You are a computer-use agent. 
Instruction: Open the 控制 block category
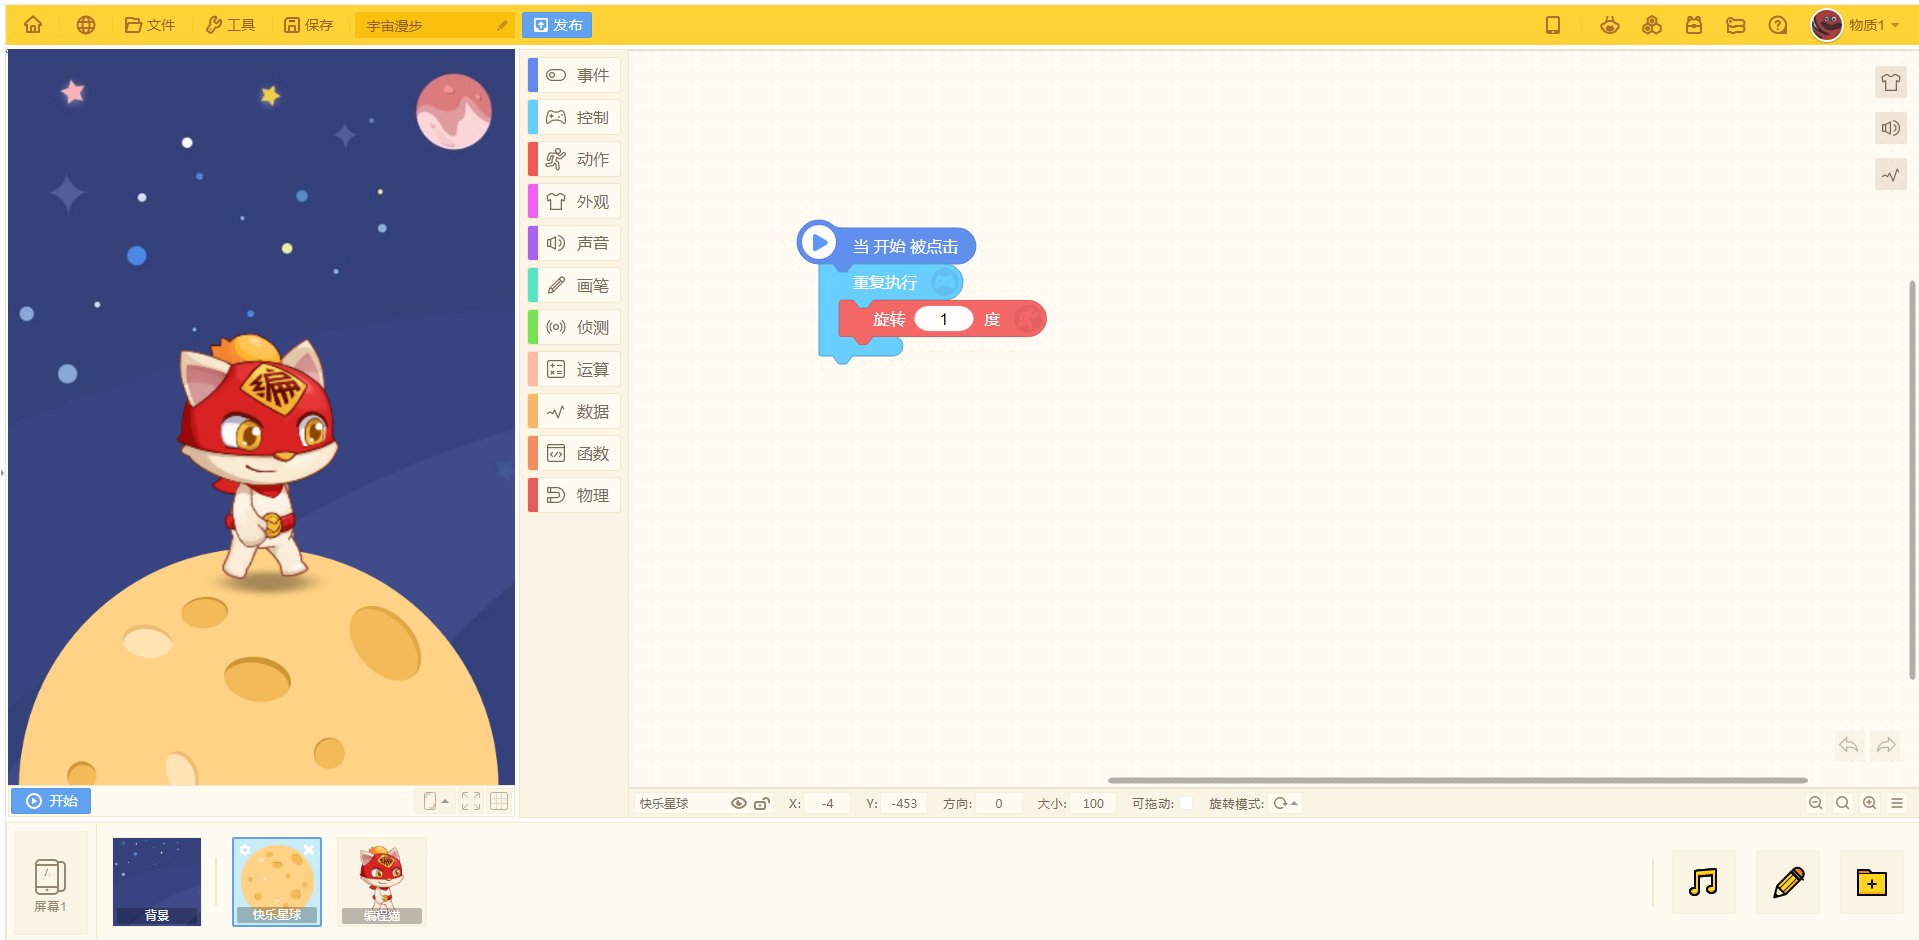574,117
